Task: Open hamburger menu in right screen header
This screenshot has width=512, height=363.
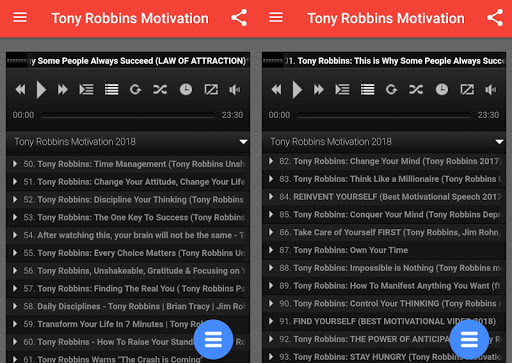Action: pos(276,17)
